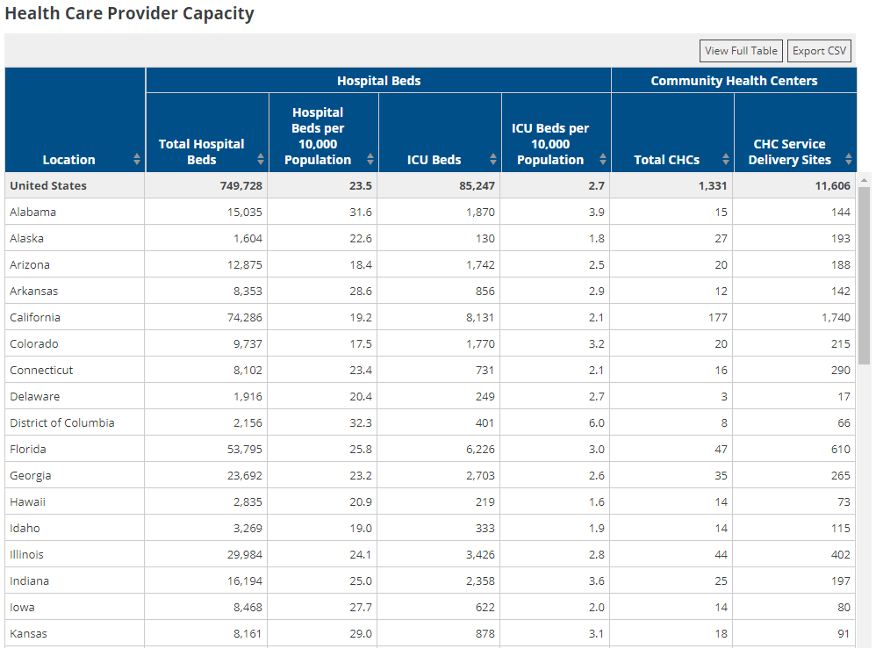The image size is (876, 648).
Task: Click the United States summary row
Action: click(48, 186)
